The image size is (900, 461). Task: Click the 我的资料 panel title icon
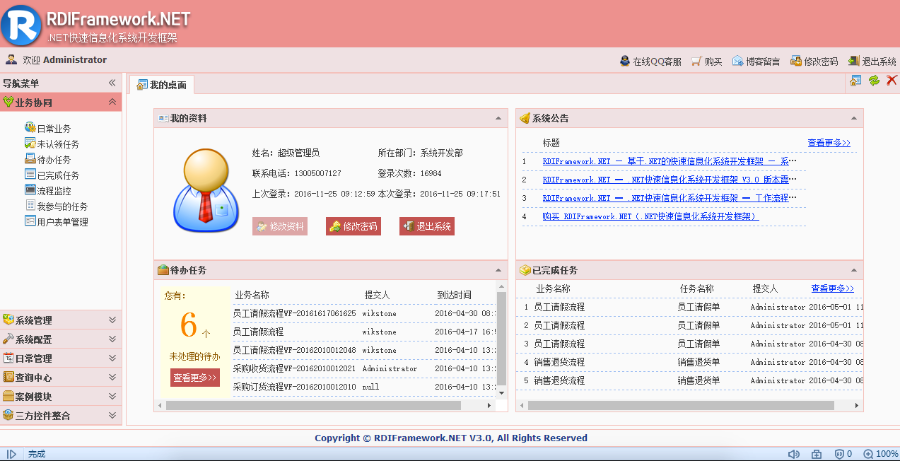coord(163,118)
